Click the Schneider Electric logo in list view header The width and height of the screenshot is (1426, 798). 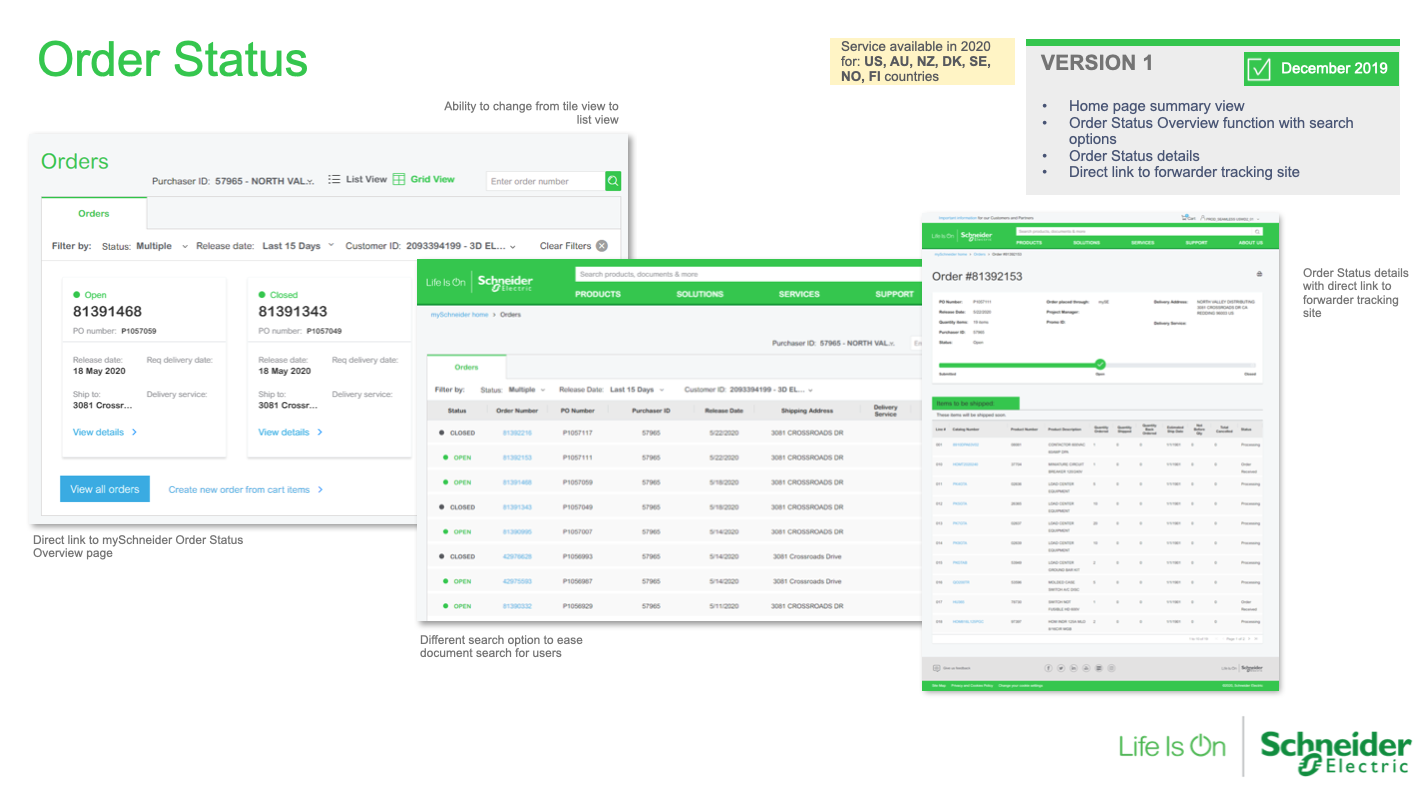point(505,283)
